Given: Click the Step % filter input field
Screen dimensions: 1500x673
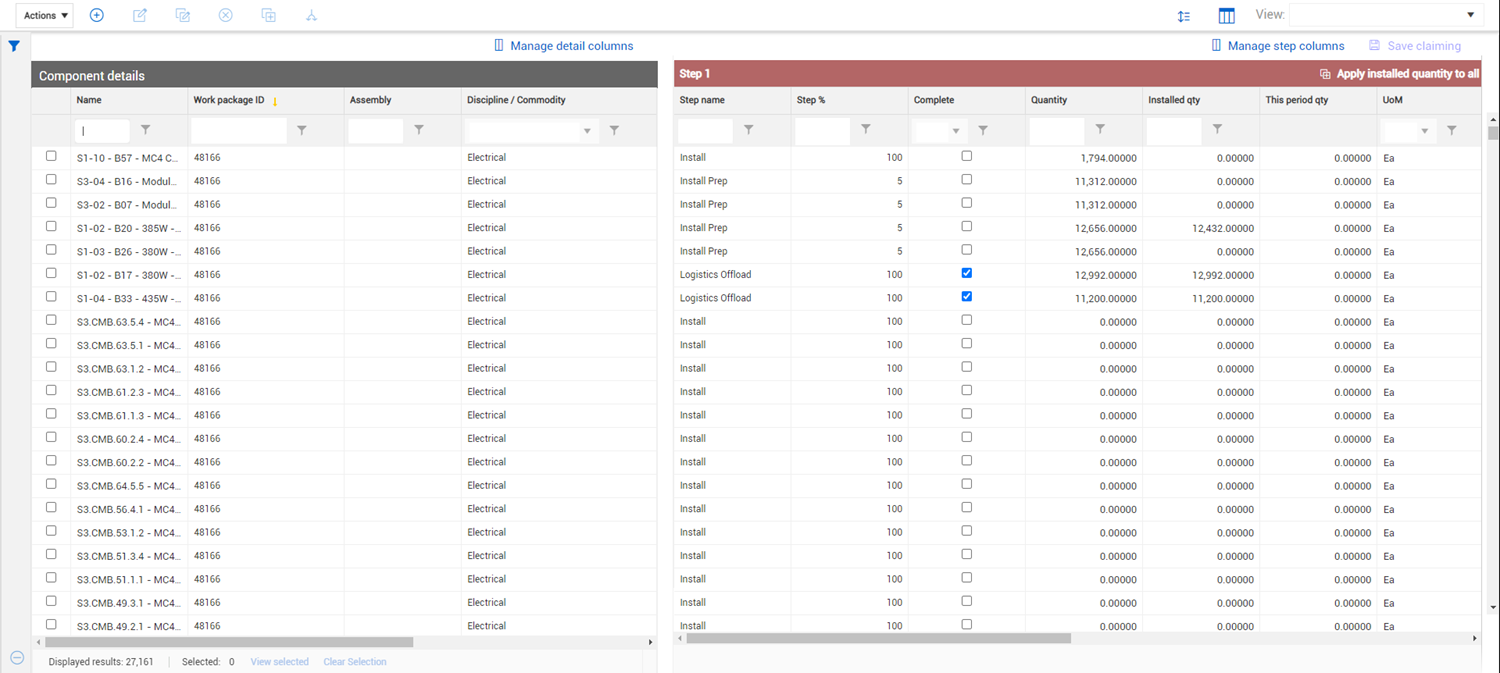Looking at the screenshot, I should [823, 131].
